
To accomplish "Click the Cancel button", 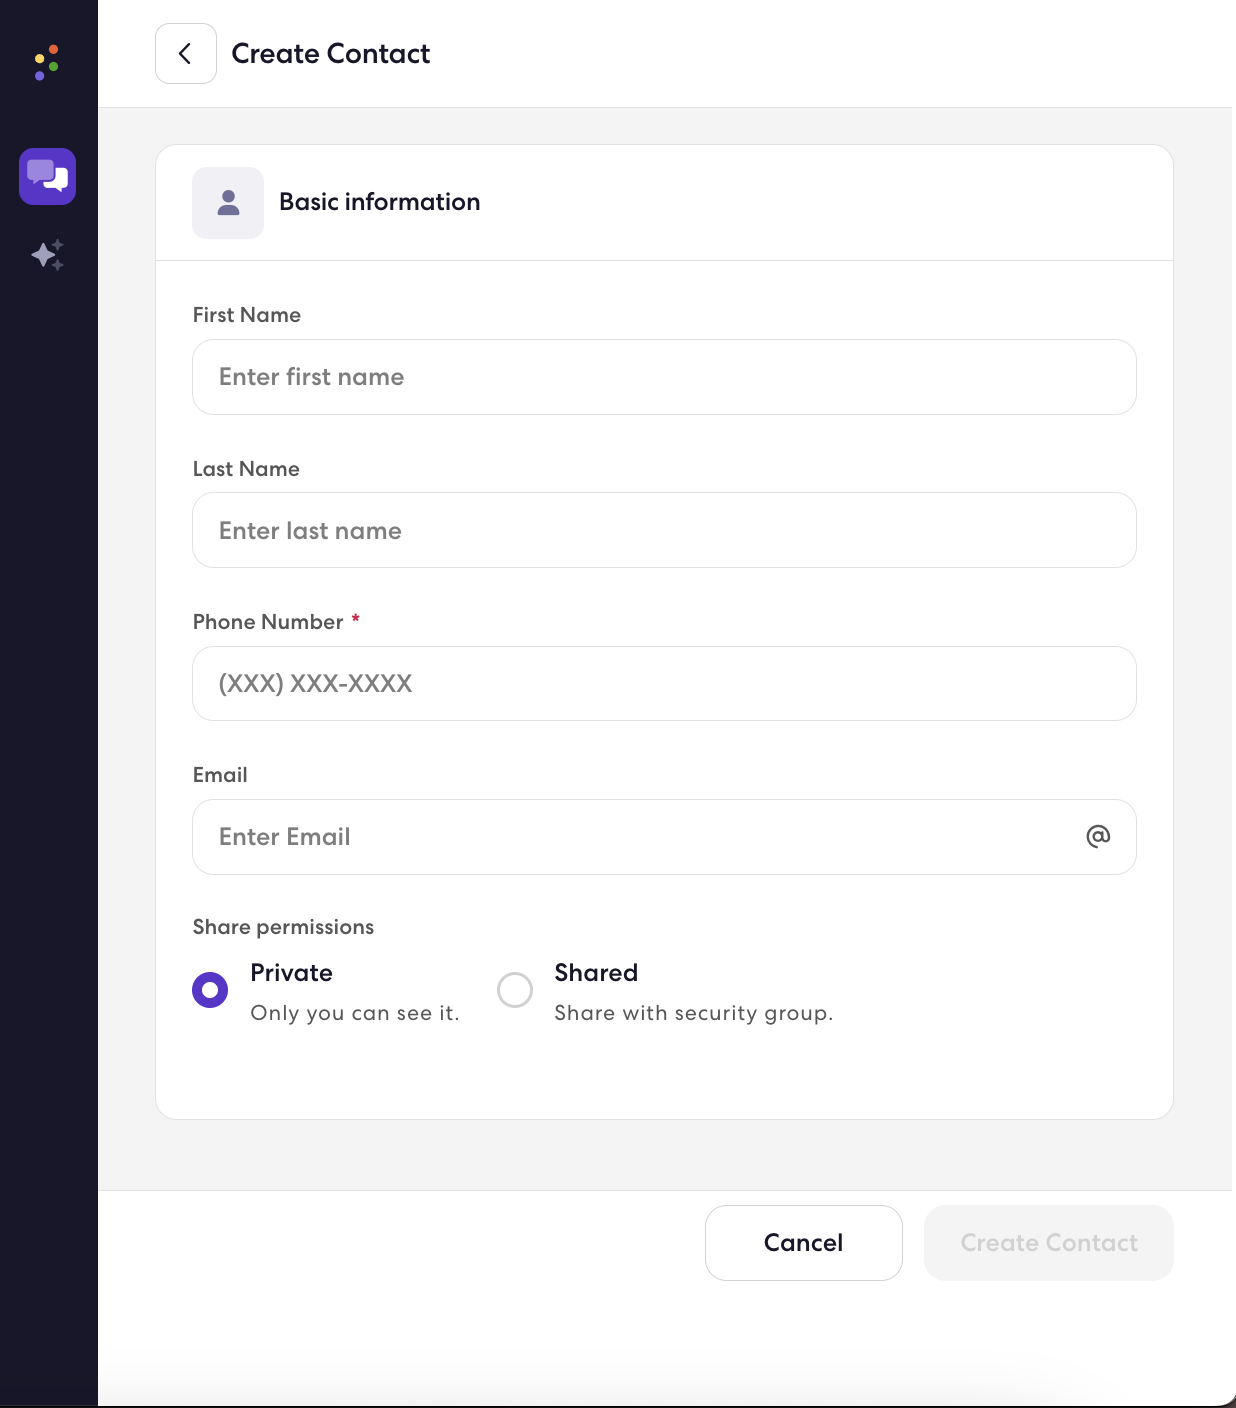I will coord(804,1243).
